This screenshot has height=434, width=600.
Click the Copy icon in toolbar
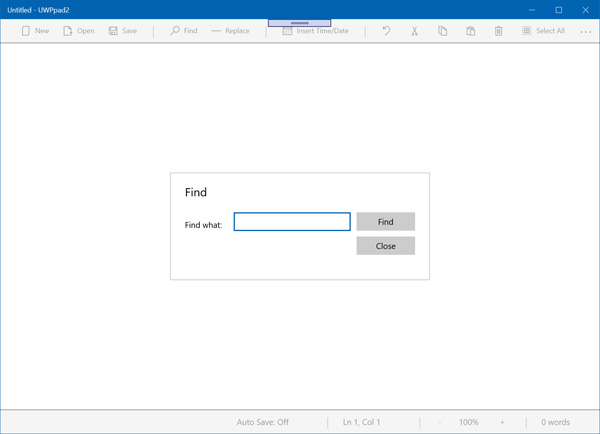[x=442, y=31]
